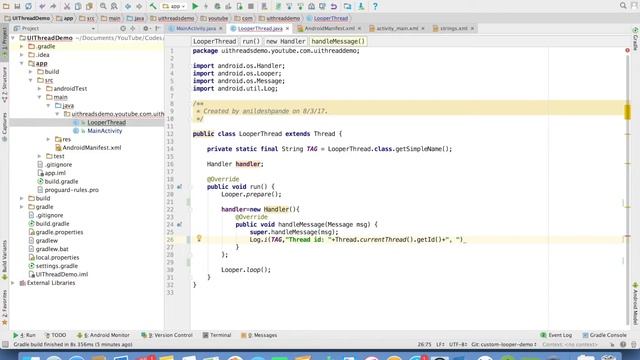This screenshot has width=640, height=360.
Task: Click the Find magnifier icon
Action: point(103,6)
